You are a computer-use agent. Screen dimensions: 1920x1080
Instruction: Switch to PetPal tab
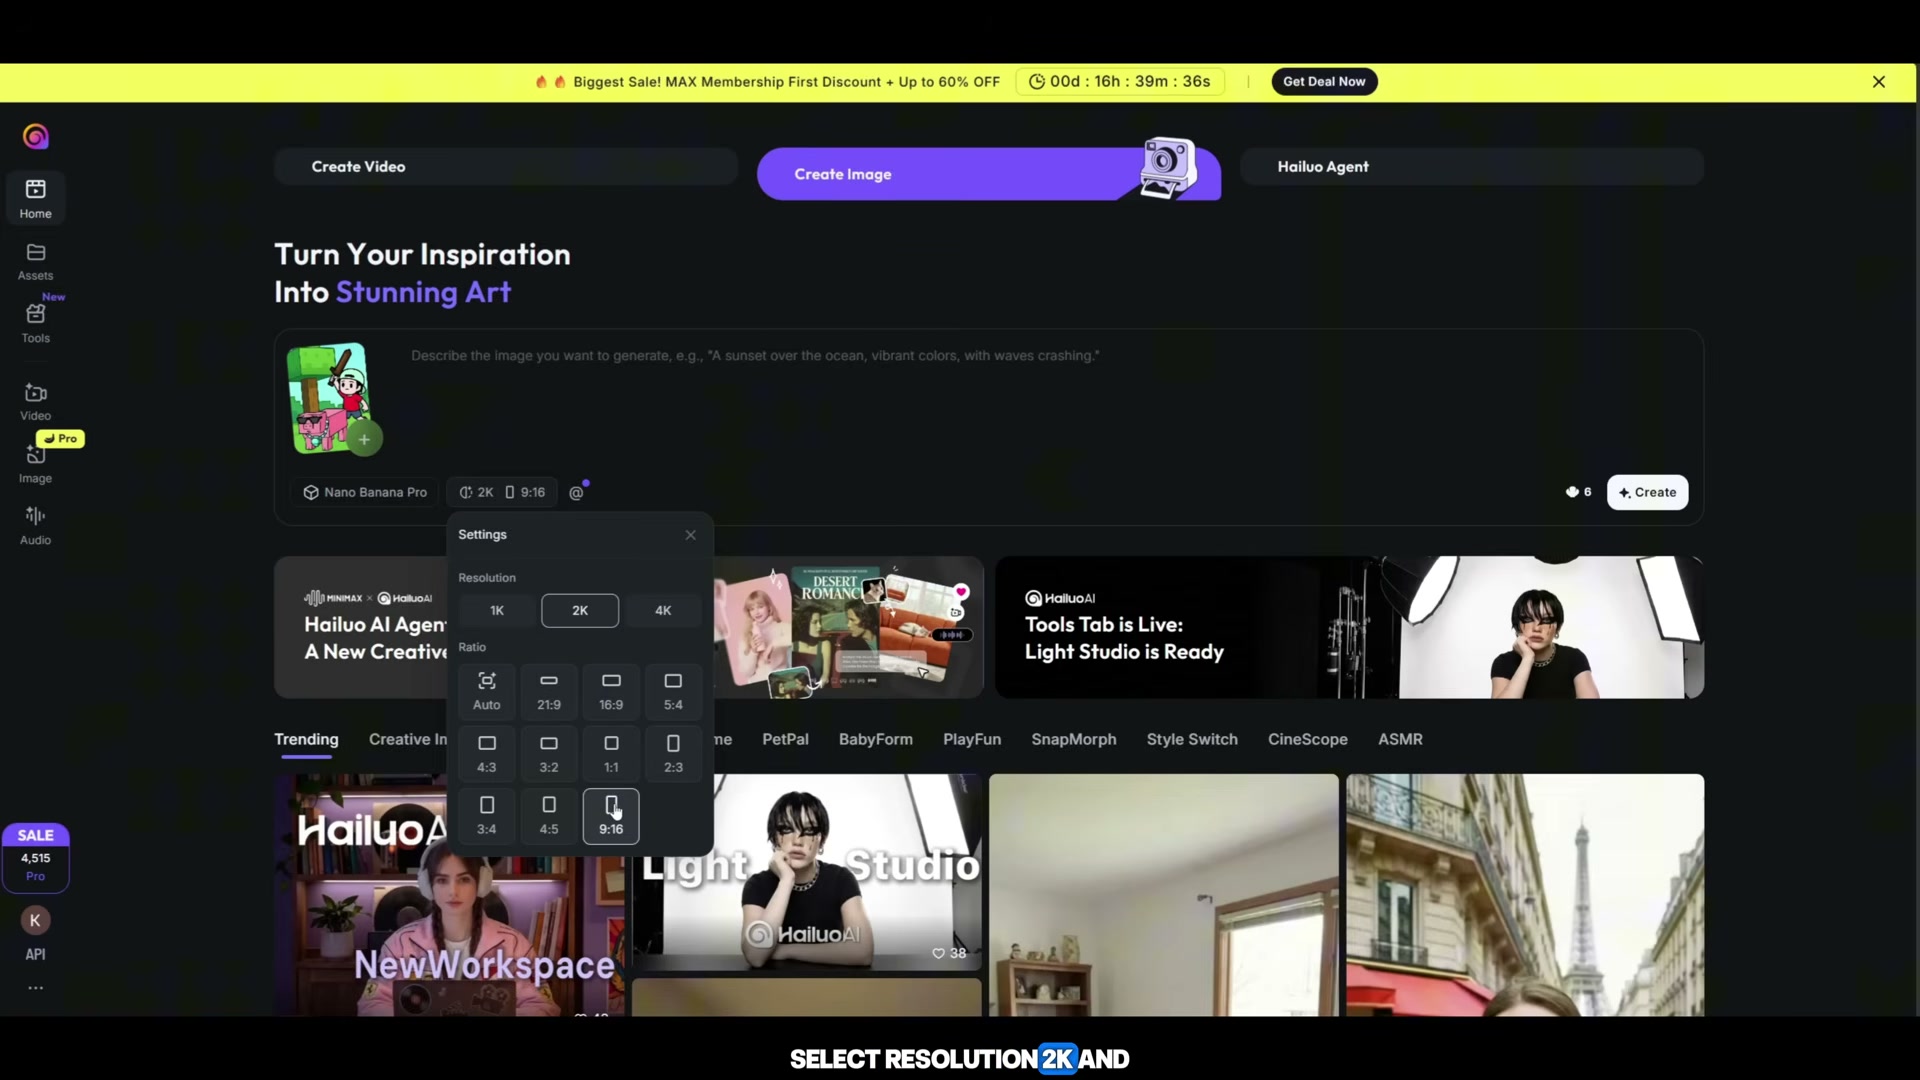(x=785, y=740)
